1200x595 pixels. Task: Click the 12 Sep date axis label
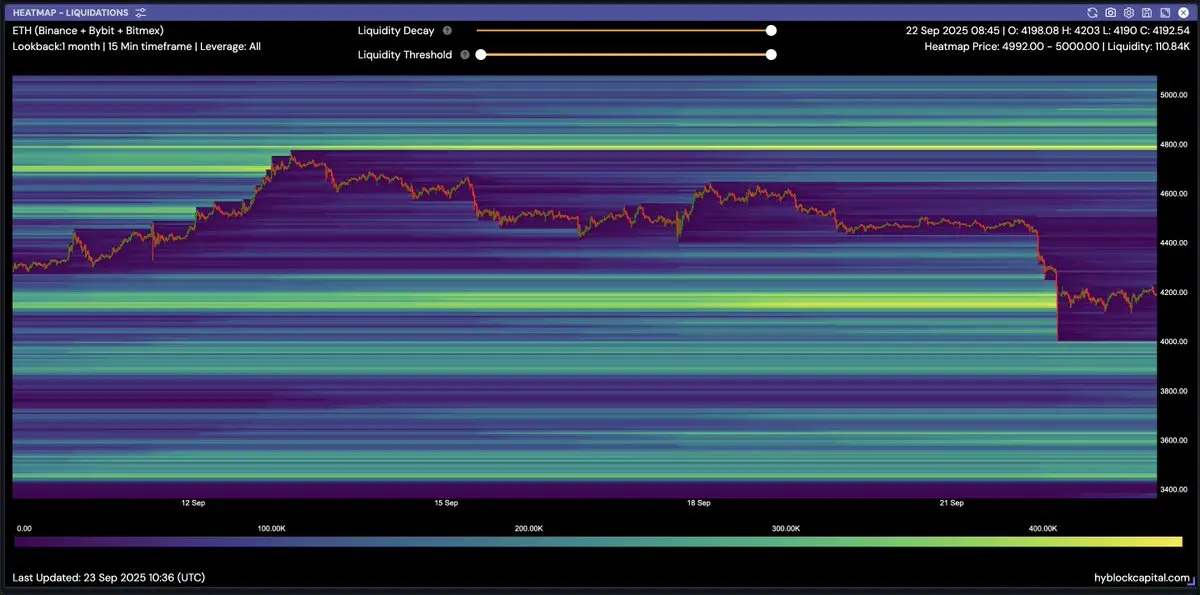point(193,503)
